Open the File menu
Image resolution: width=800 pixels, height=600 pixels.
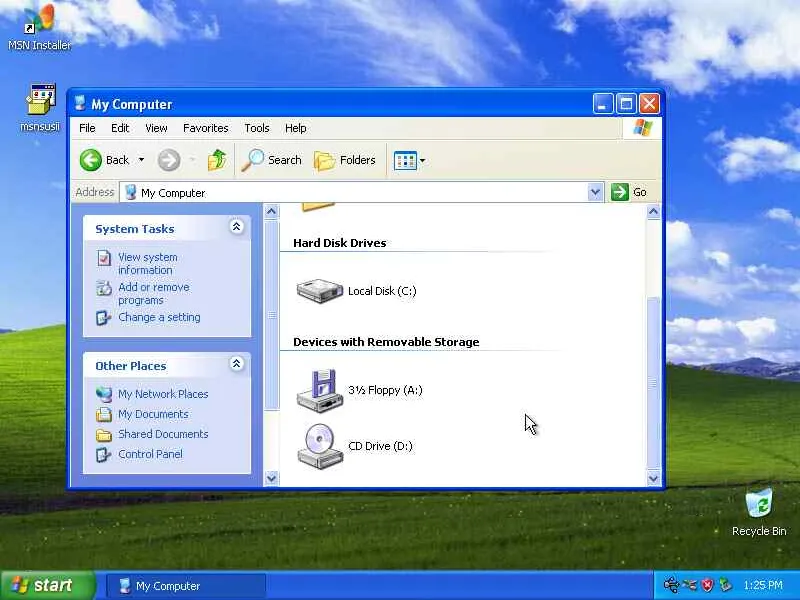[x=87, y=128]
